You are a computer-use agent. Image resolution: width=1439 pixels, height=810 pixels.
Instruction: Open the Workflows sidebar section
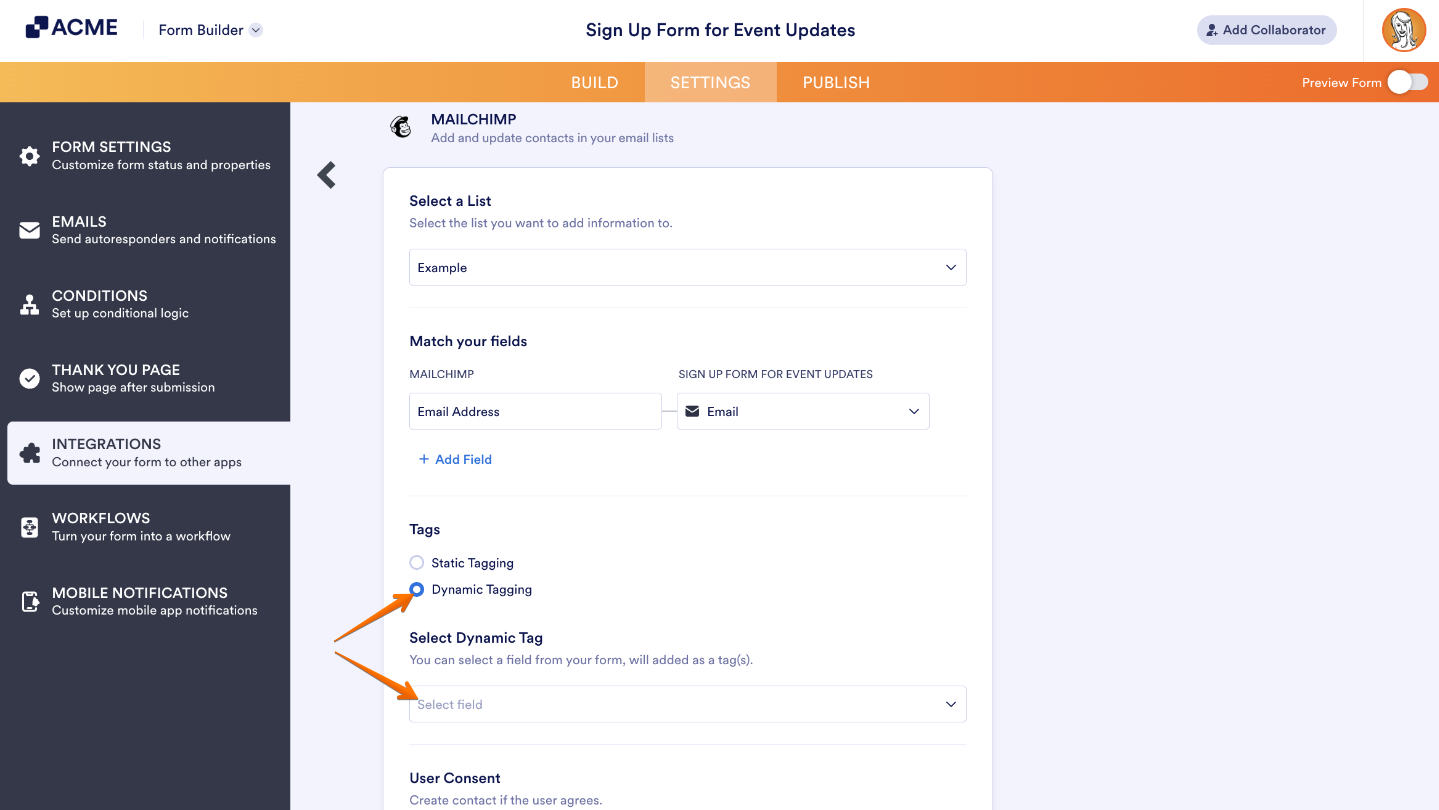coord(29,526)
